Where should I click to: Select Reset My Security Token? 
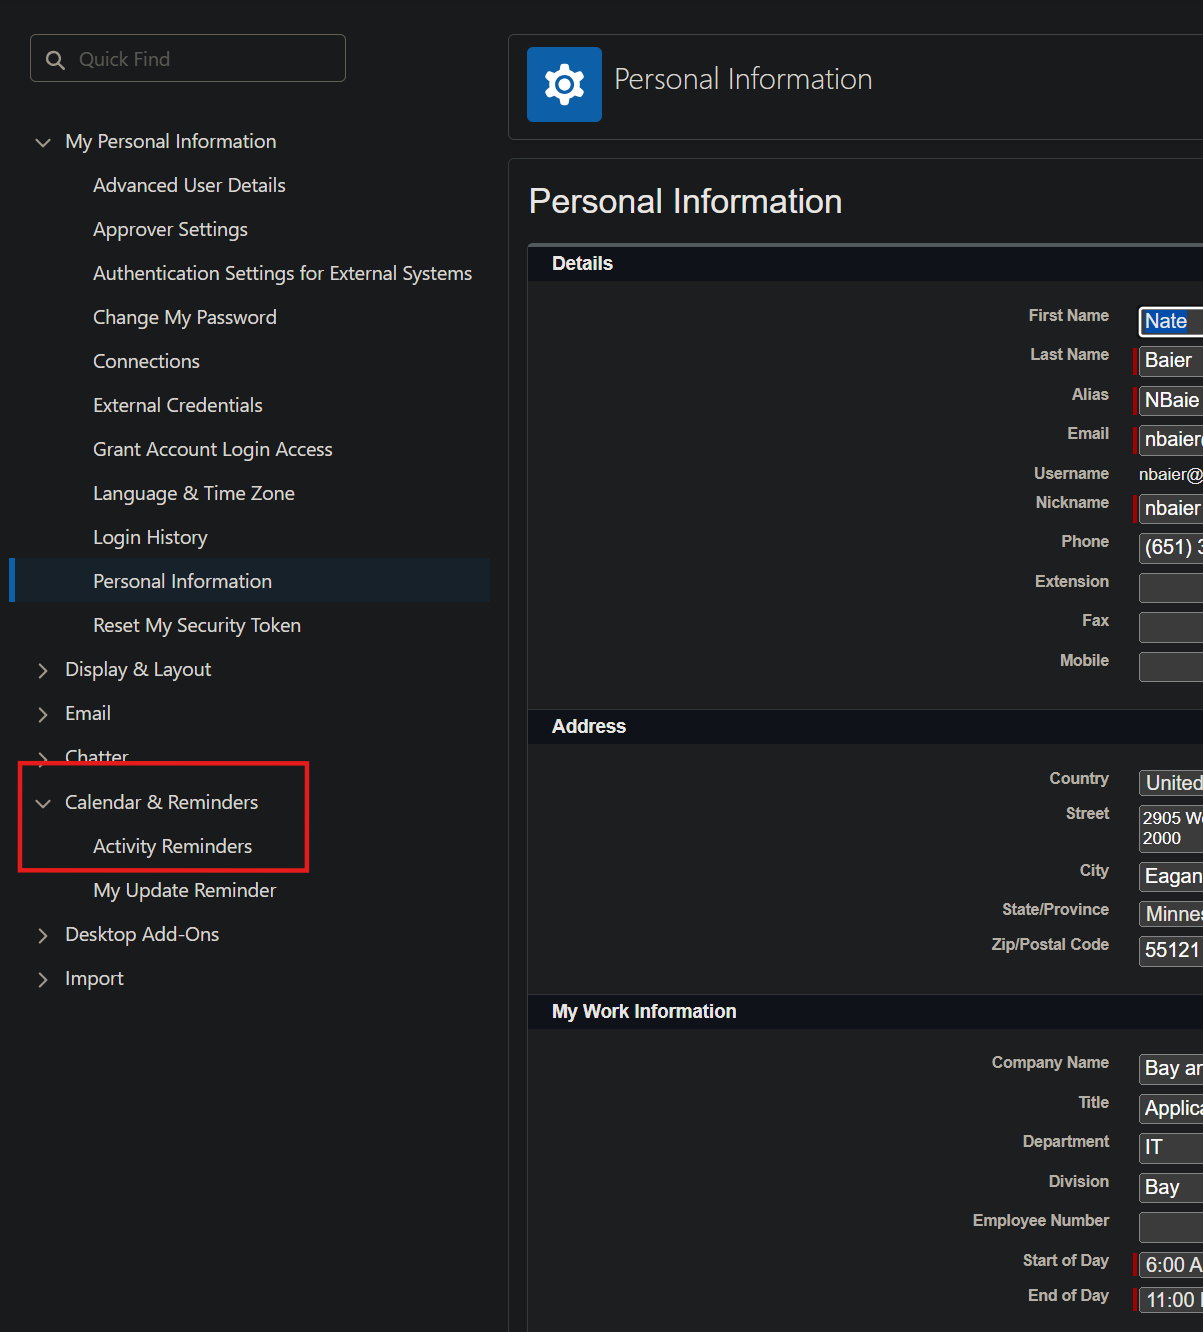[196, 626]
